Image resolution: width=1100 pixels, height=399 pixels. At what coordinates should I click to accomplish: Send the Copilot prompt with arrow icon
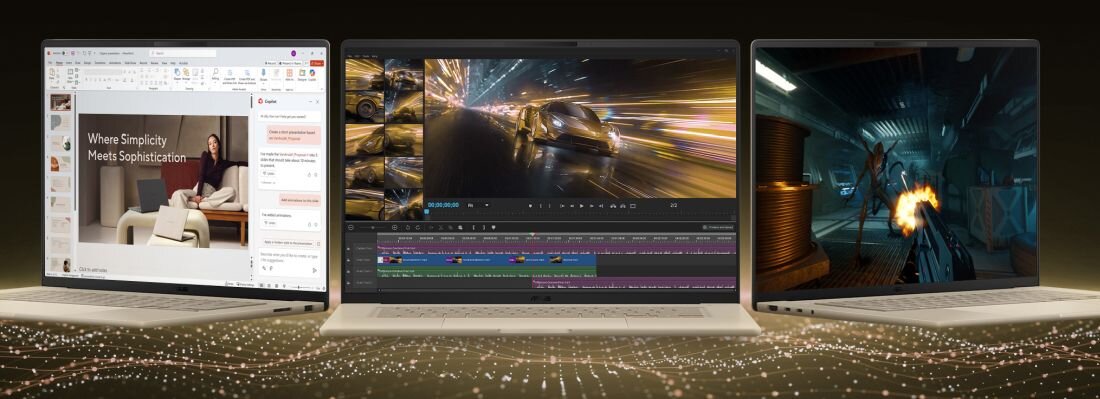[314, 270]
